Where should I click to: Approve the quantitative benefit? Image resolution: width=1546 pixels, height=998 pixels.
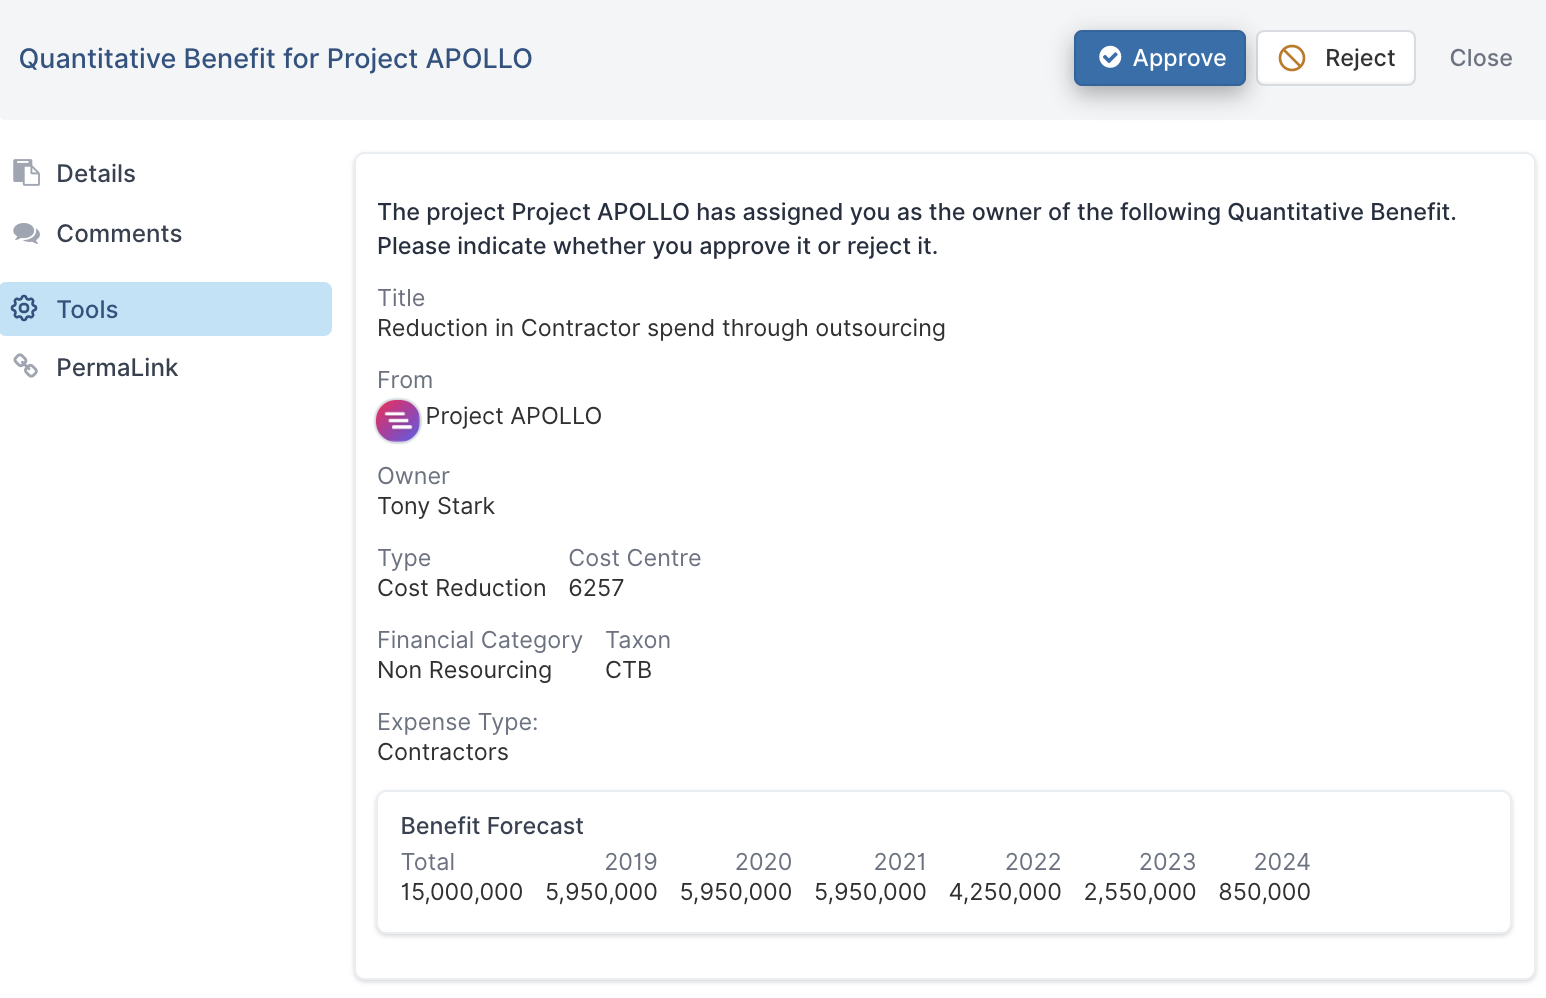(x=1160, y=58)
